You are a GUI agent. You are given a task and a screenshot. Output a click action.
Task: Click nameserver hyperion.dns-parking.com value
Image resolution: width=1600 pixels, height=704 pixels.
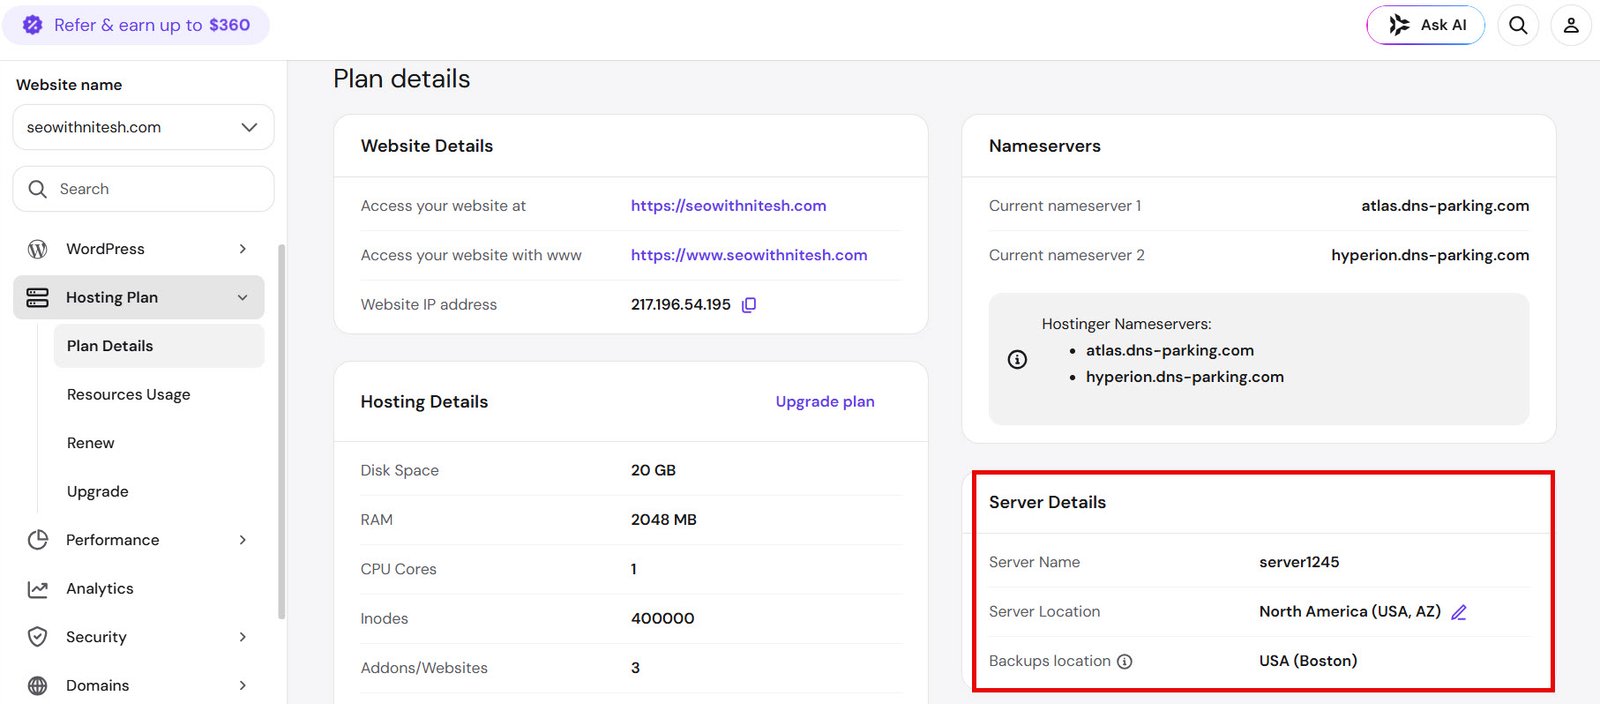coord(1430,255)
